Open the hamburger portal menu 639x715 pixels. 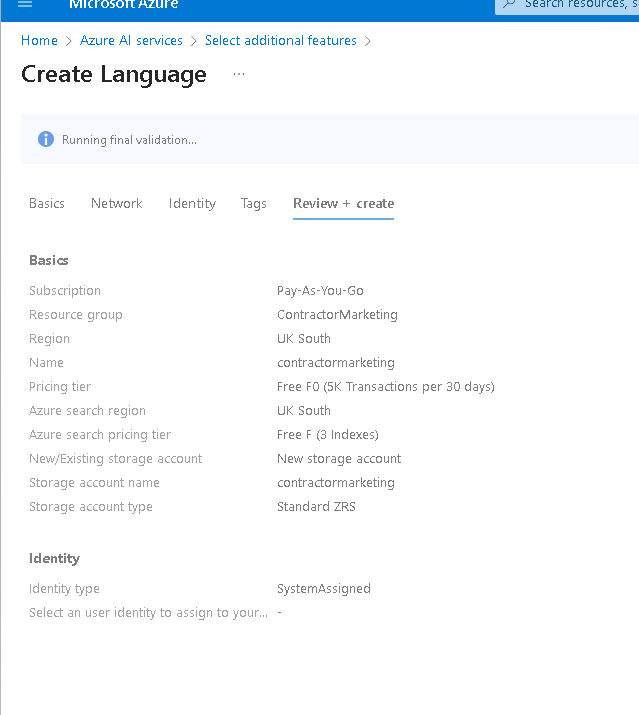tap(25, 4)
